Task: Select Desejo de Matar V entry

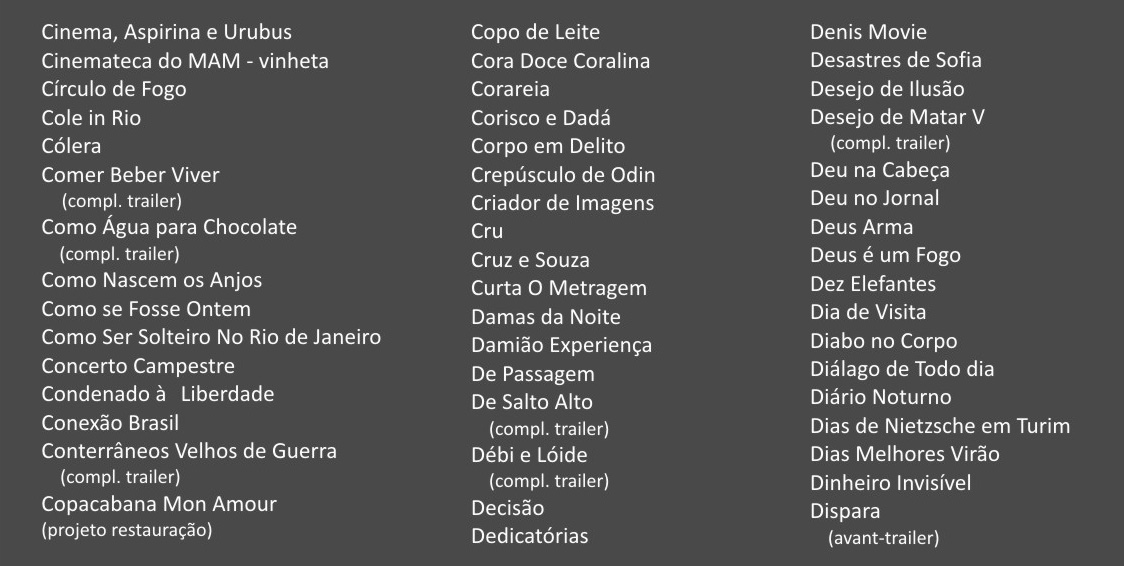Action: point(897,117)
